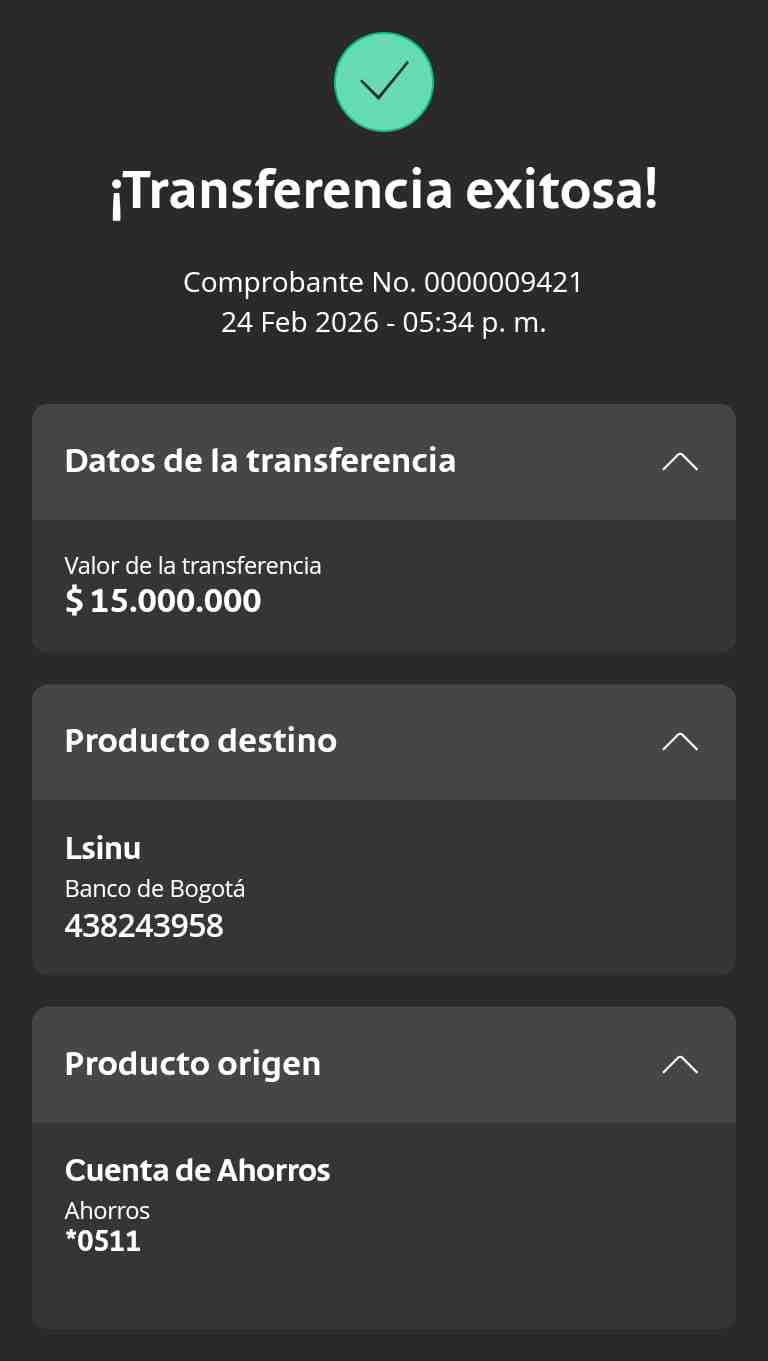Tap the Cuenta de Ahorros title
Screen dimensions: 768x1361
click(198, 1170)
